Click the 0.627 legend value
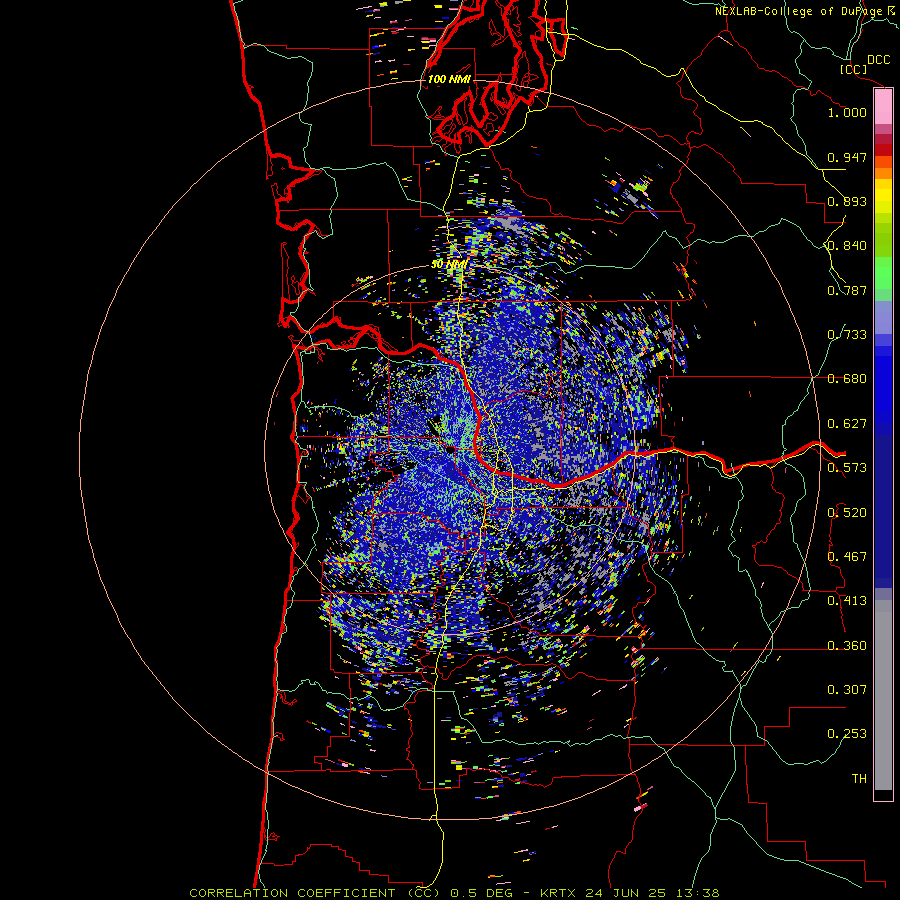The height and width of the screenshot is (900, 900). (x=847, y=424)
